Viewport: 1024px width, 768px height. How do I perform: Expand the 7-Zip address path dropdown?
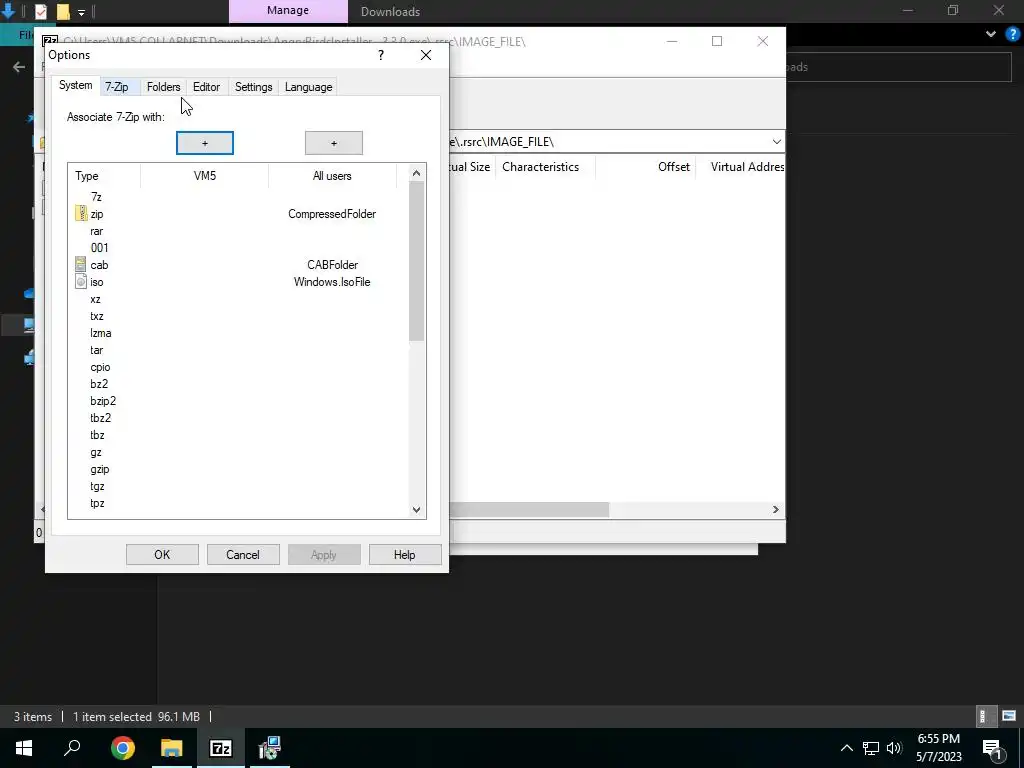click(776, 142)
